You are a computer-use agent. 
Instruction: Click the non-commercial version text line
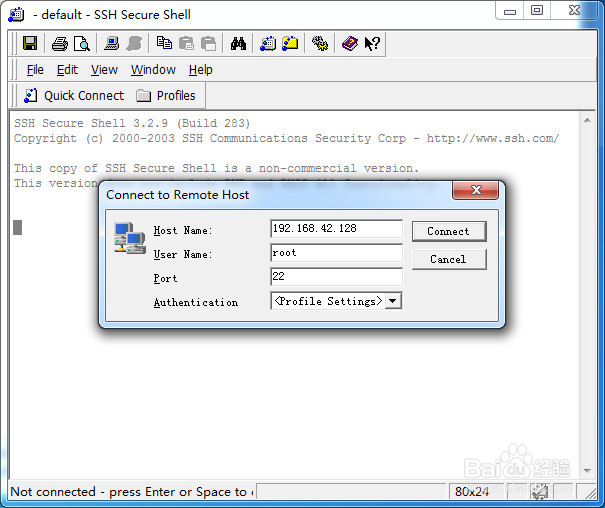216,169
